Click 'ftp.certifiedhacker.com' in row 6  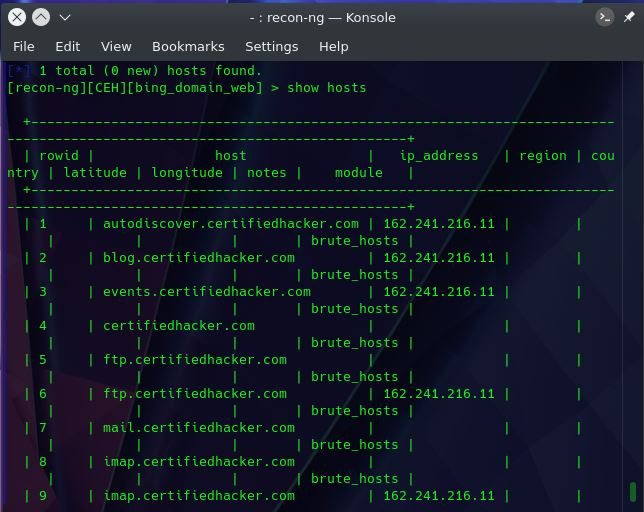point(195,394)
